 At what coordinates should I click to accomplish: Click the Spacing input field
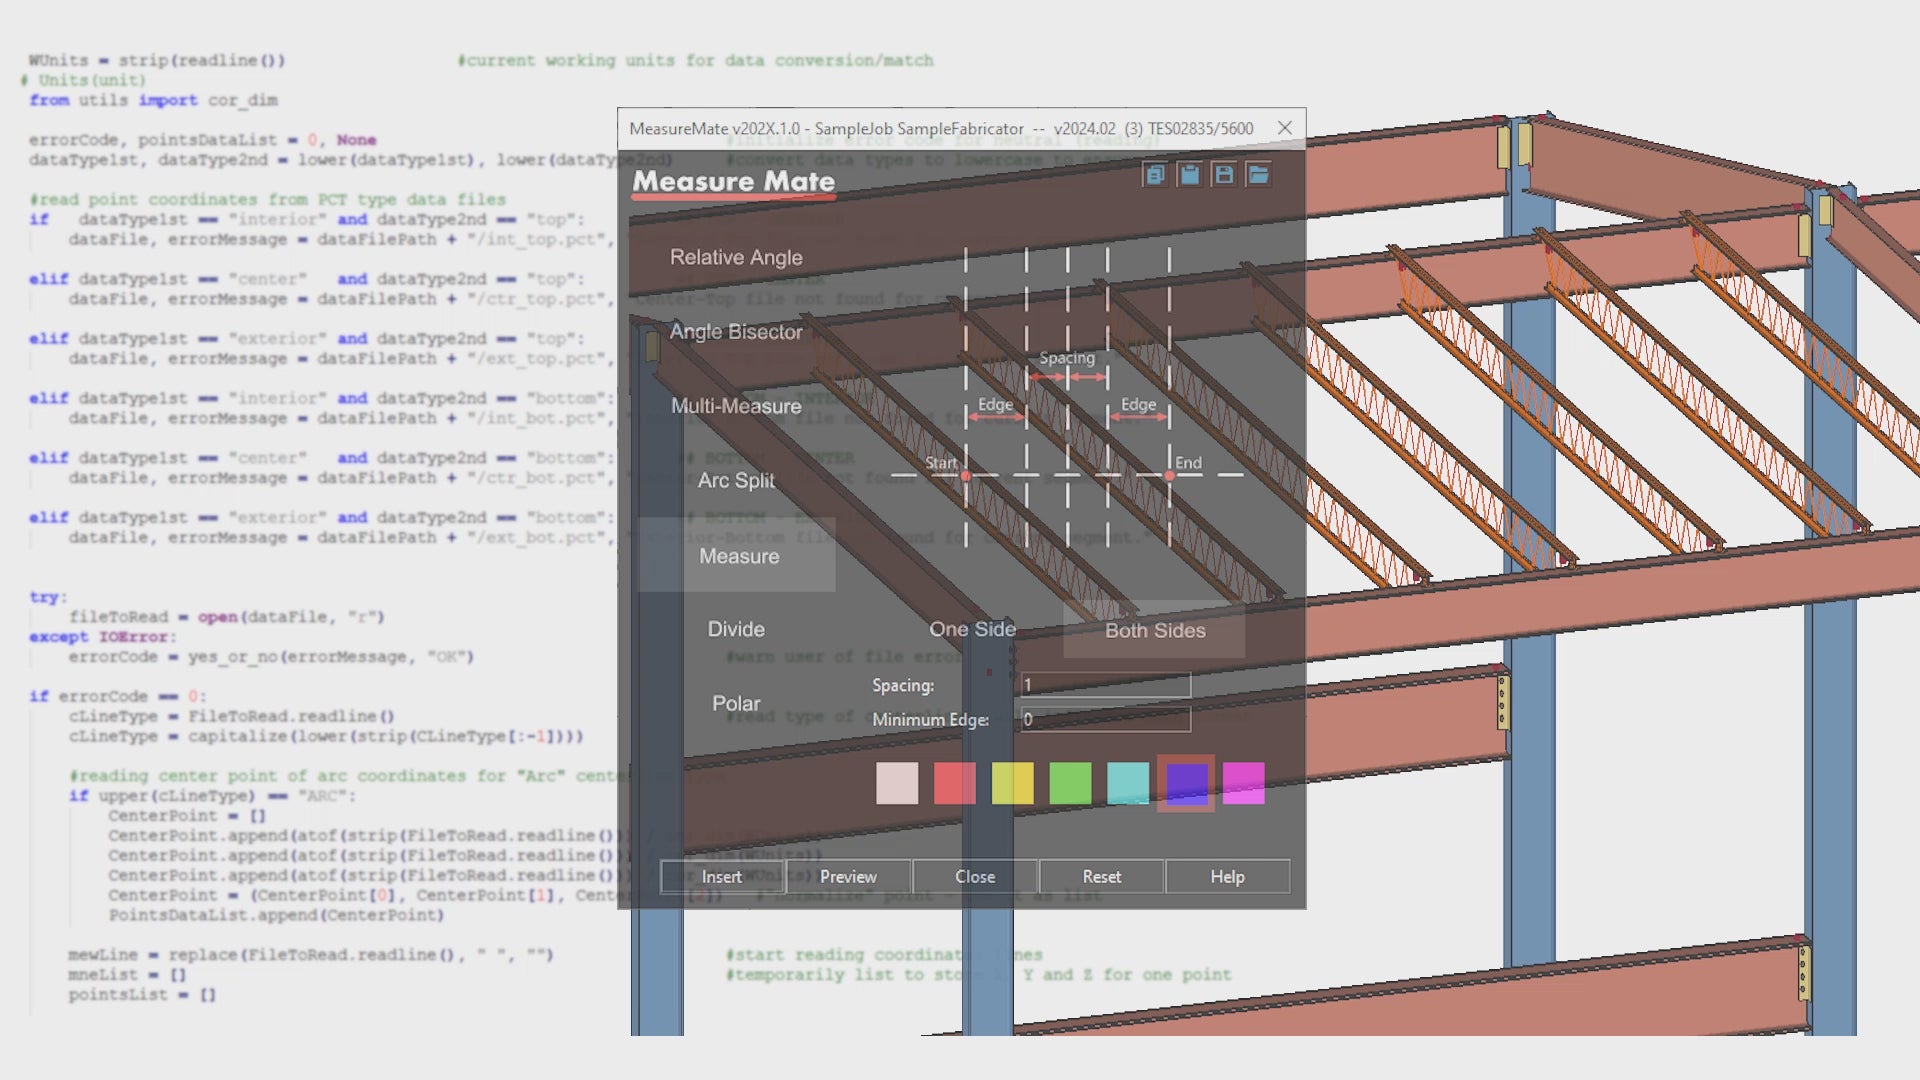(x=1105, y=685)
